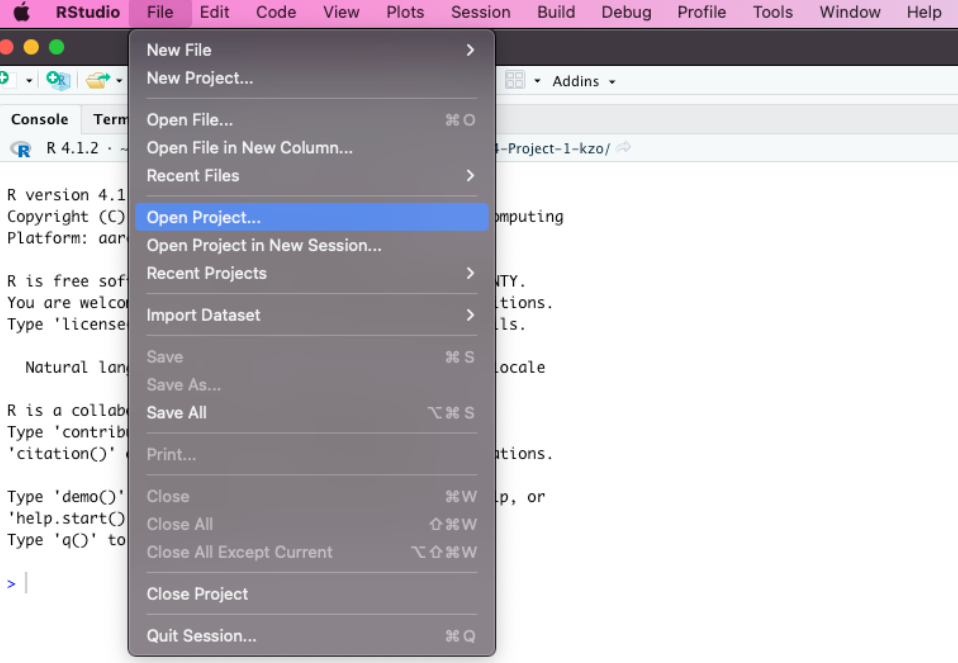The image size is (958, 663).
Task: Open the new file type dropdown arrow
Action: 29,81
